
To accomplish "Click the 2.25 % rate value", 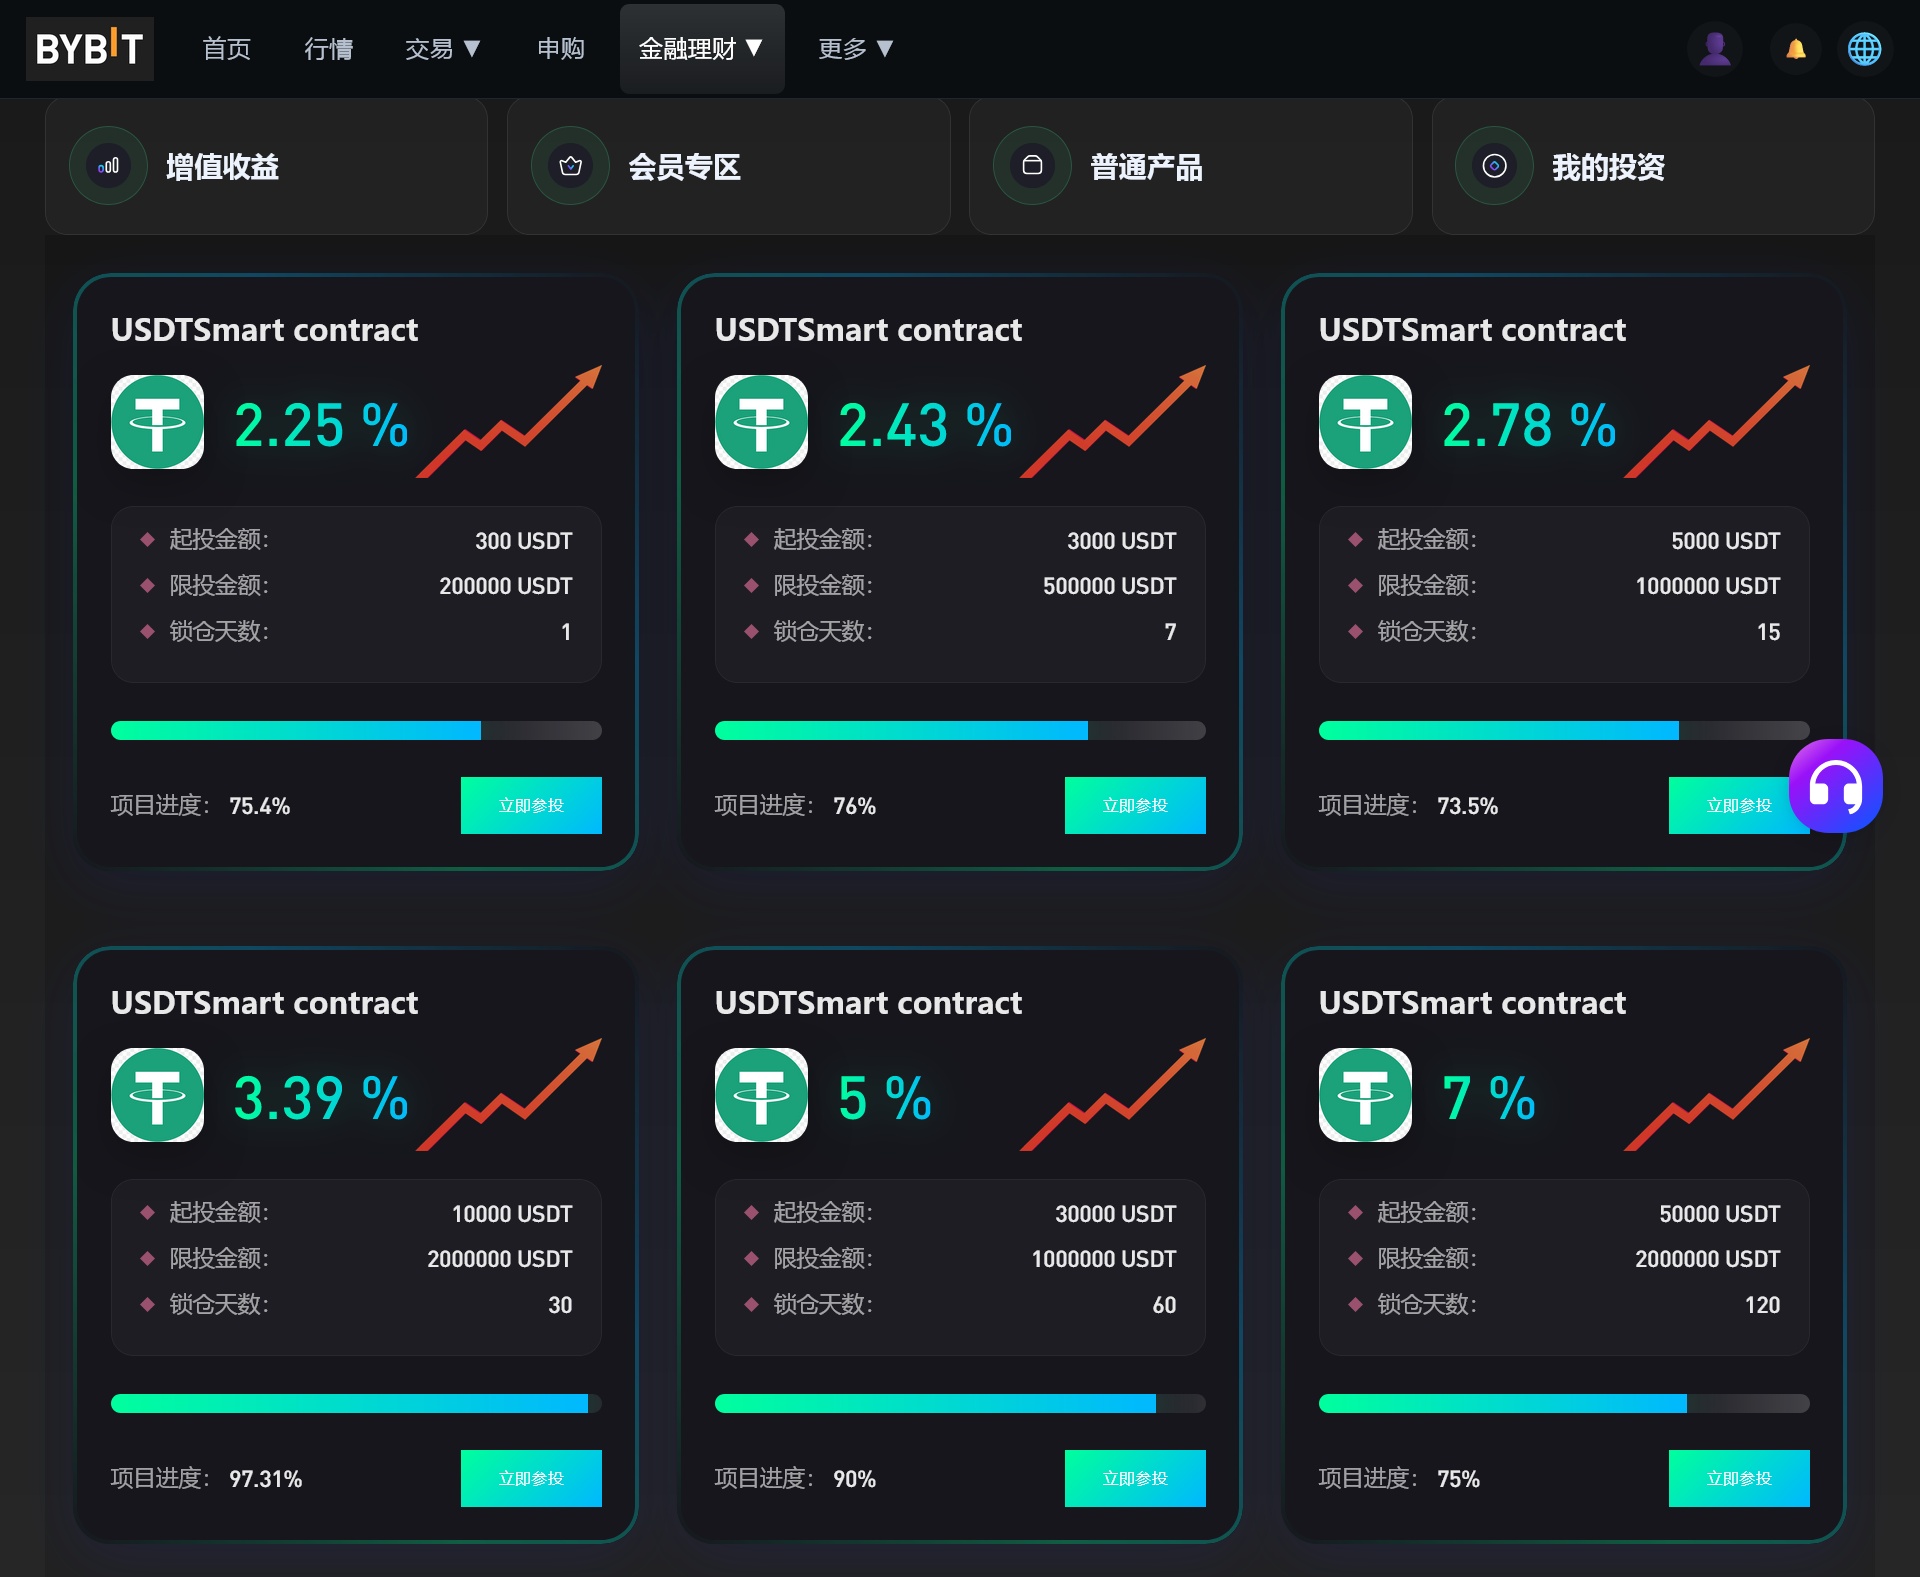I will coord(321,425).
